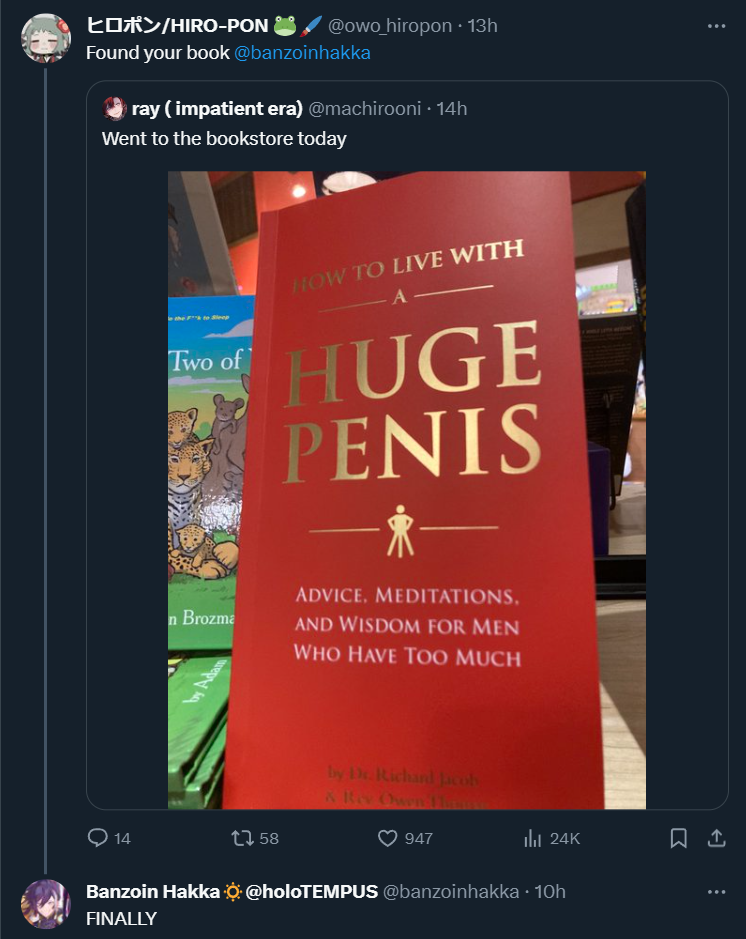Click the @machirooni handle

pos(368,108)
